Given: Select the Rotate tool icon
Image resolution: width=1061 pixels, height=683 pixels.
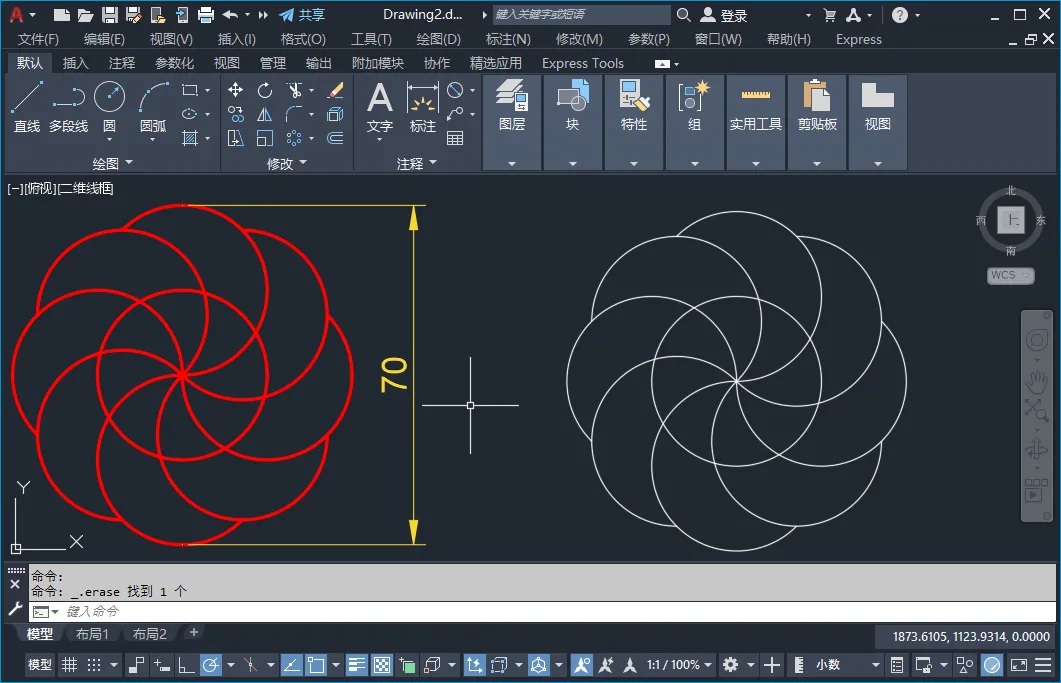Looking at the screenshot, I should [x=265, y=90].
